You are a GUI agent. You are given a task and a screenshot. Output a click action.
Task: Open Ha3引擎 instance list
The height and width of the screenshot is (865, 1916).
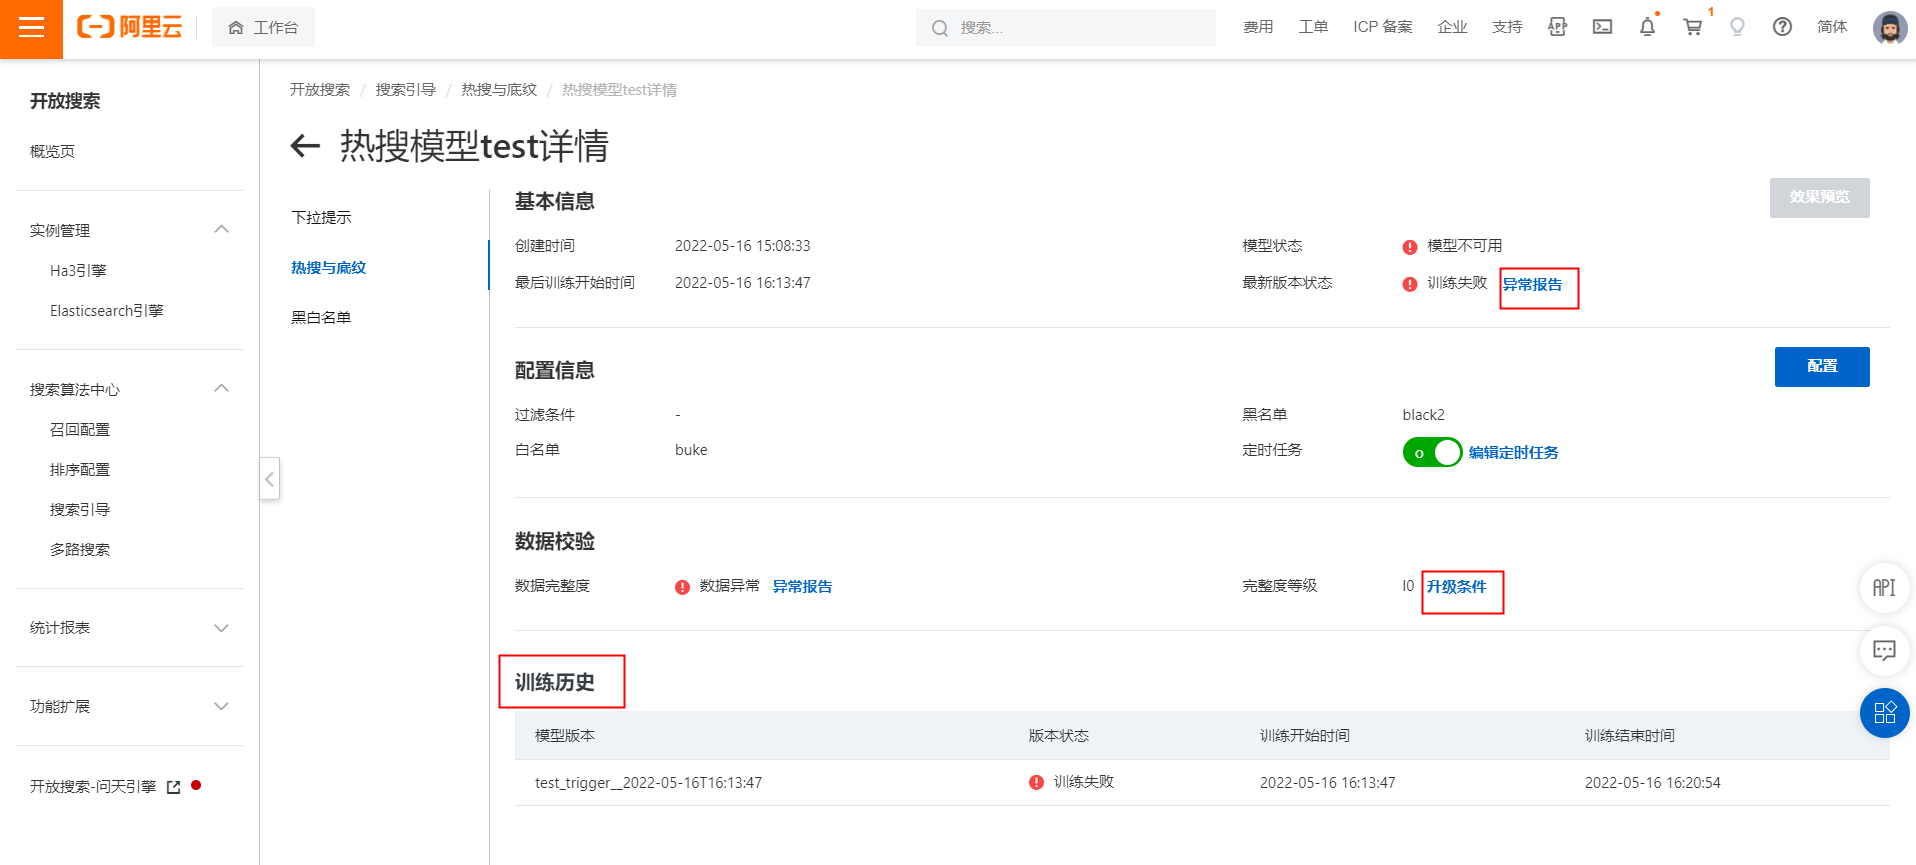point(78,270)
